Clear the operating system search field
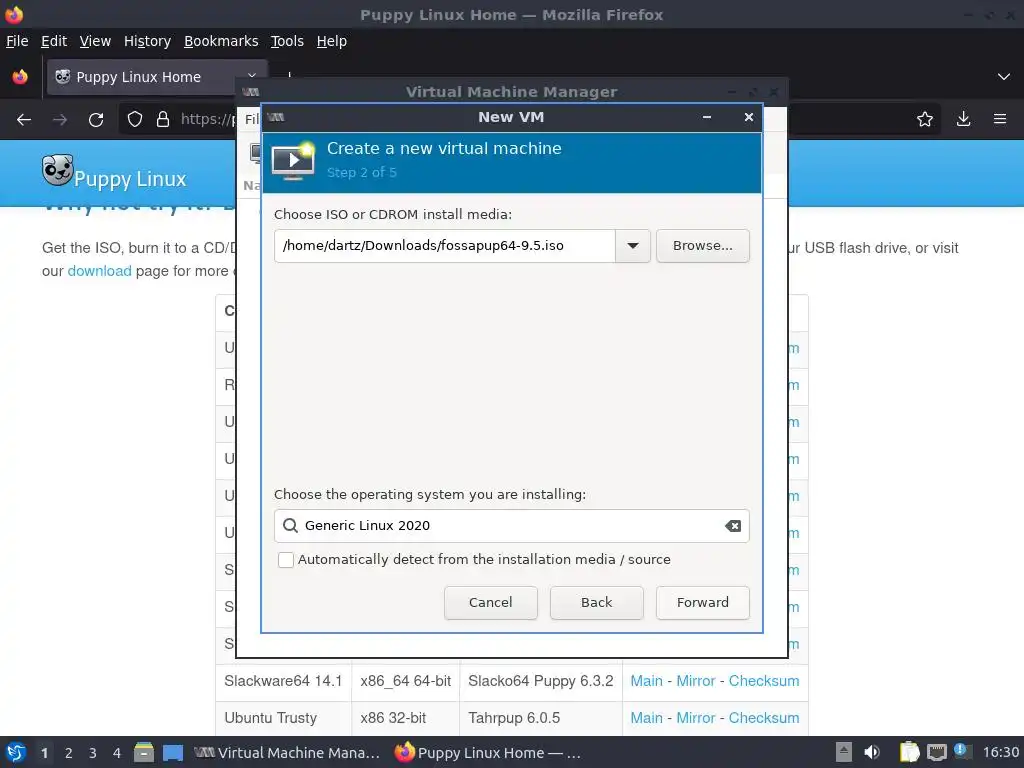 tap(733, 526)
